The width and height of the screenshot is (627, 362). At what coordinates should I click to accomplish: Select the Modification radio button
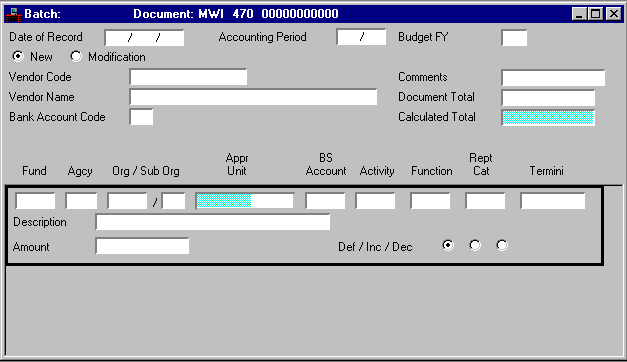(x=76, y=56)
